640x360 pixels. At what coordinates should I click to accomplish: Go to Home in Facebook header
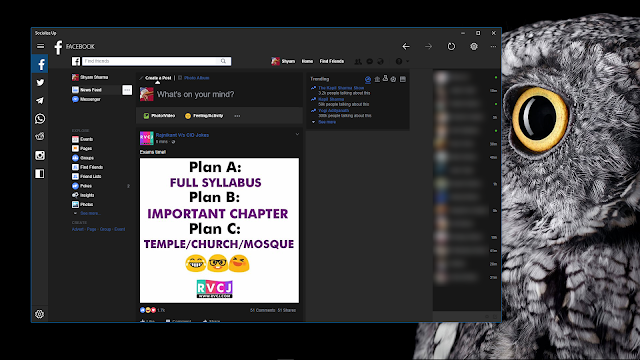(307, 61)
